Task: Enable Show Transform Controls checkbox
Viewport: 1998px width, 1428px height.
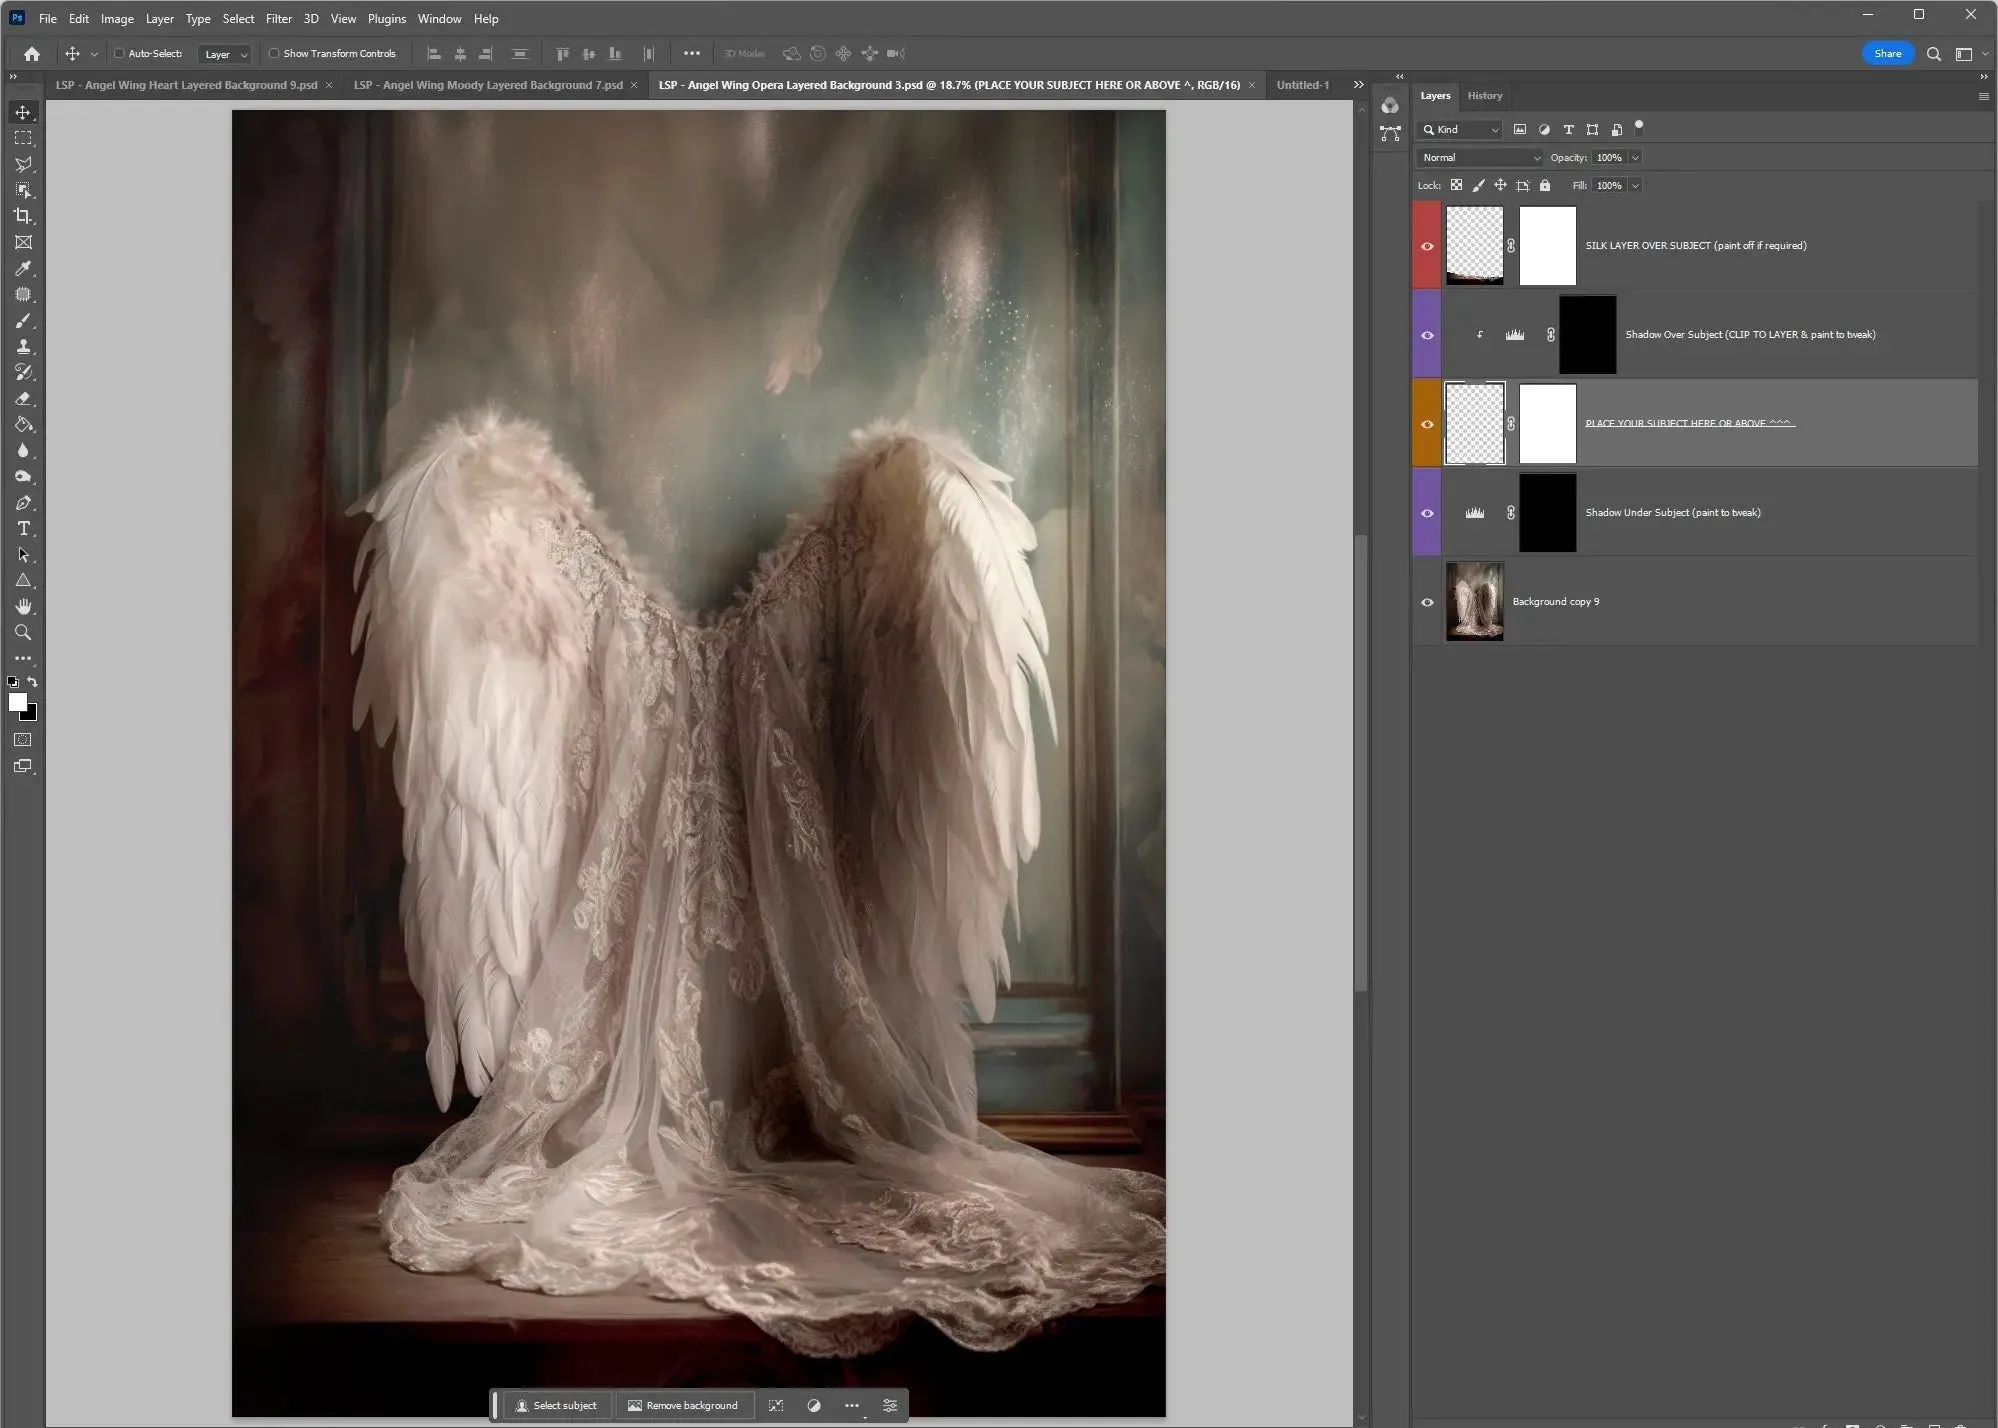Action: (274, 54)
